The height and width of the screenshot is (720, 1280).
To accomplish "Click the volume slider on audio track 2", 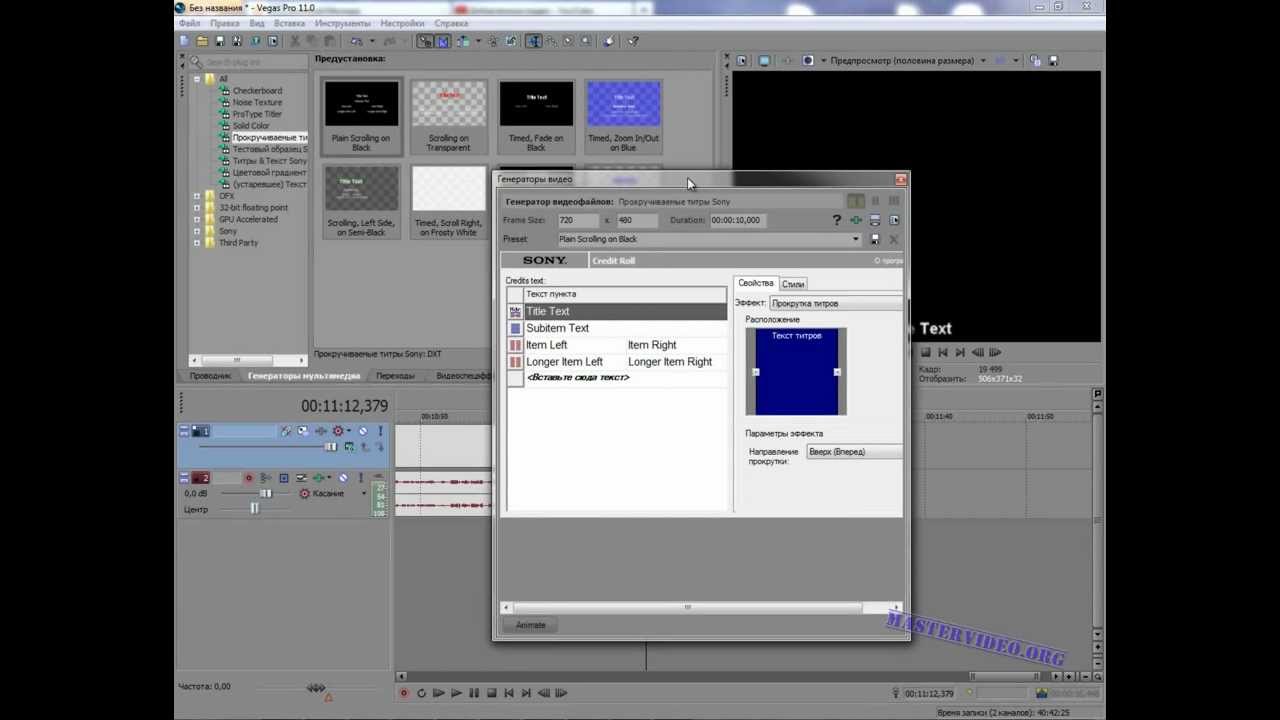I will [265, 493].
